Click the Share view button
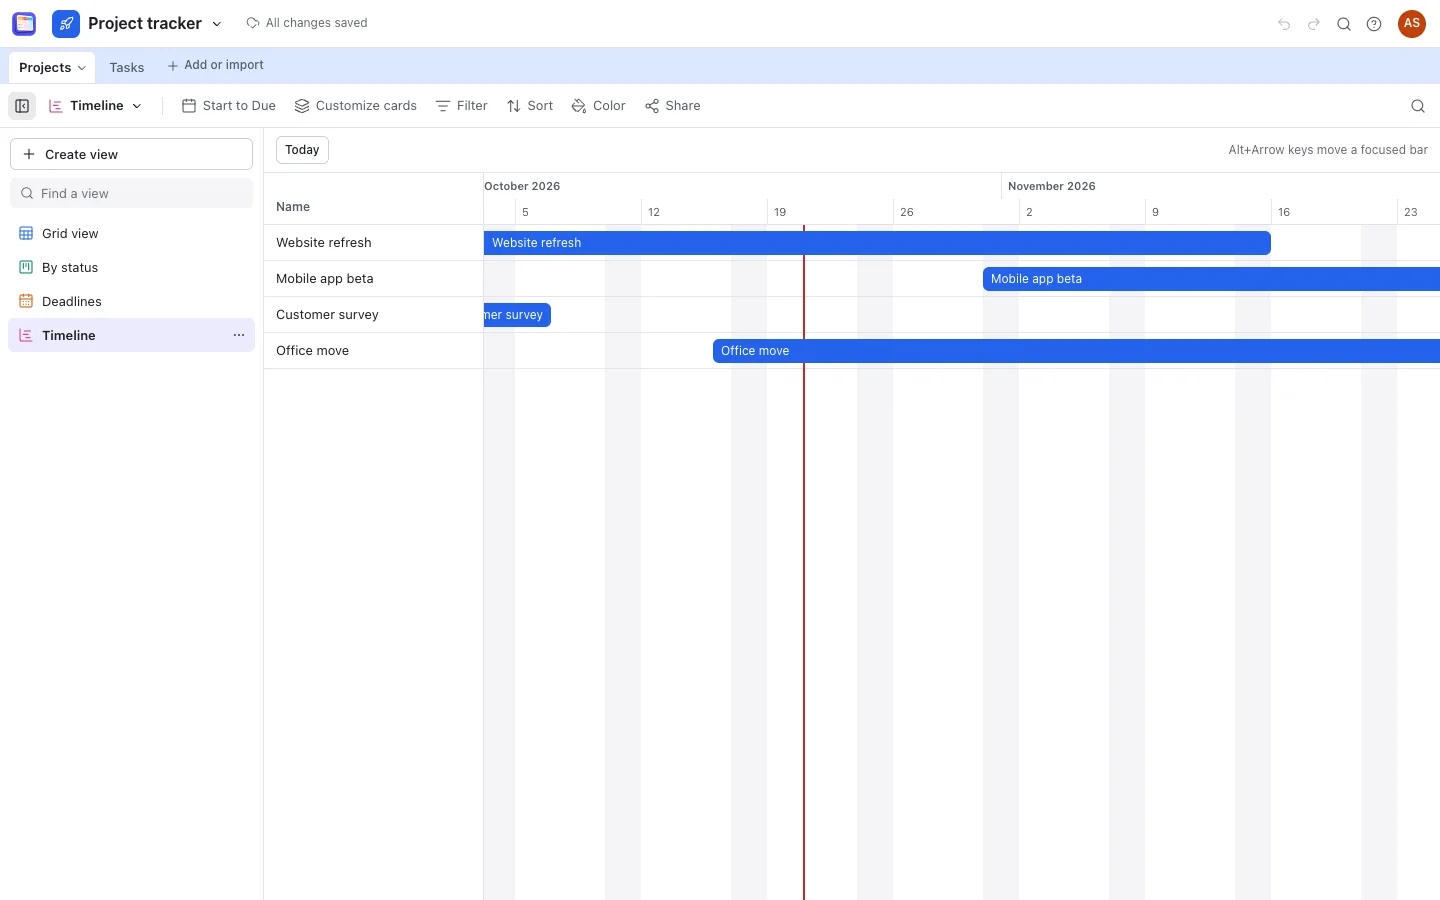The image size is (1440, 900). 673,106
